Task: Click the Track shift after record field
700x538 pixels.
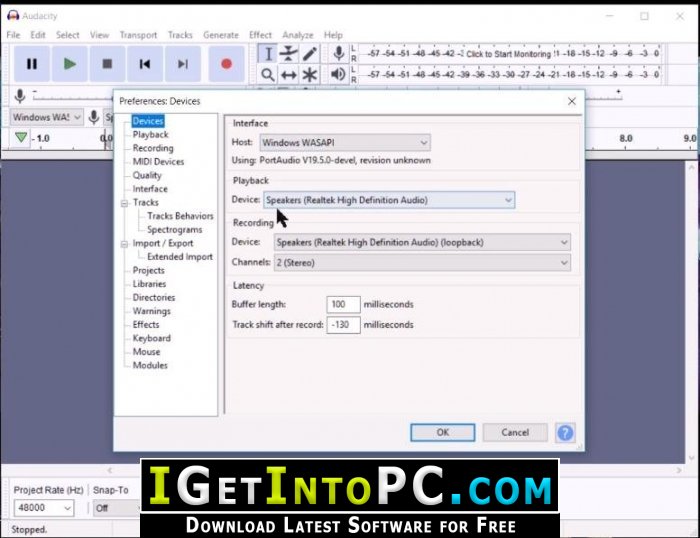Action: (343, 325)
